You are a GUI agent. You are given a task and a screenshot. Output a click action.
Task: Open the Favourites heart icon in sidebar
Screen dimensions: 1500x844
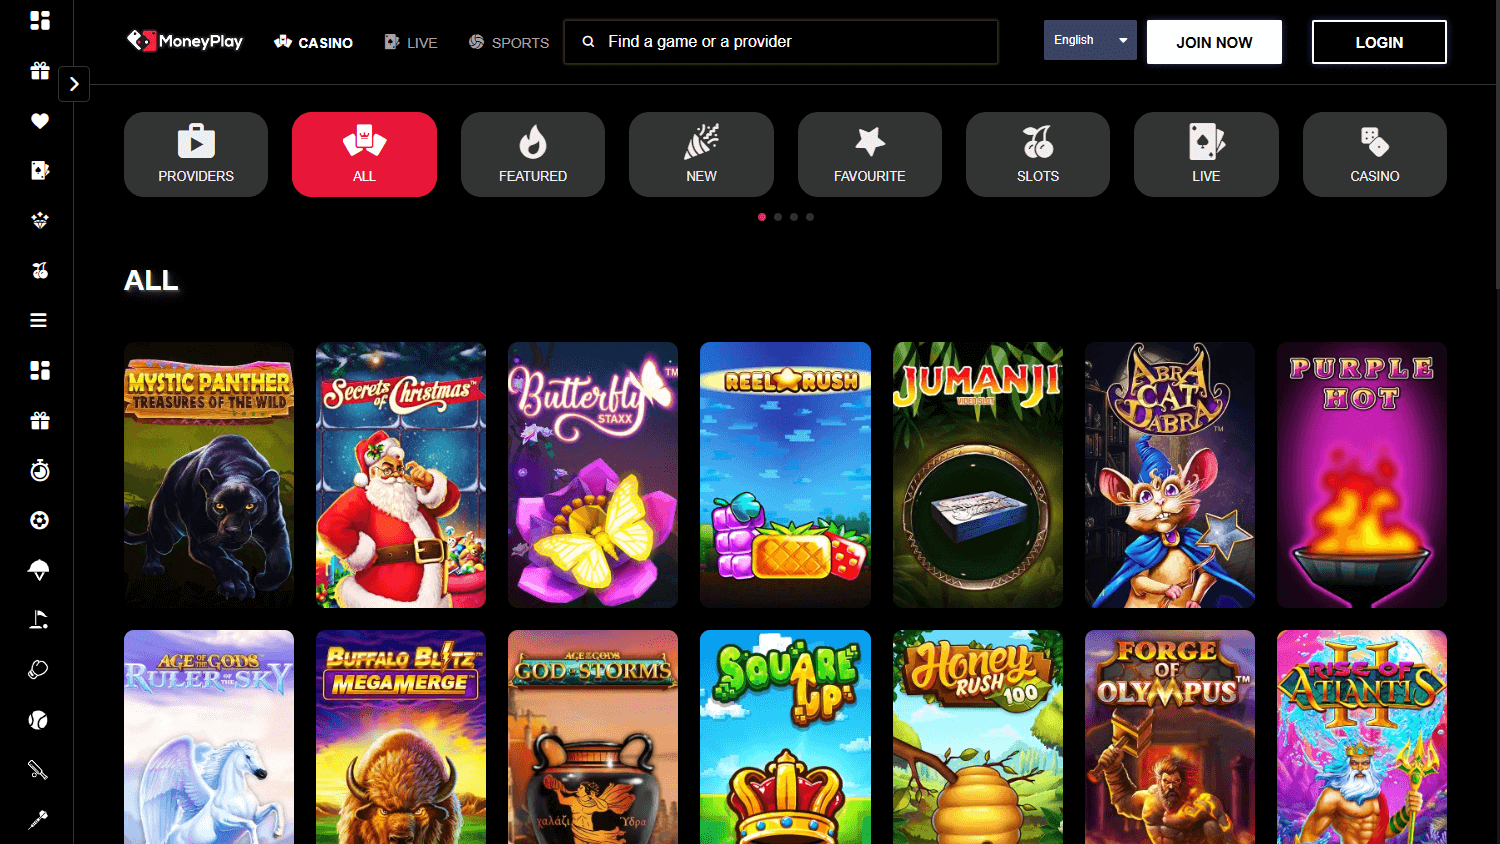point(39,120)
